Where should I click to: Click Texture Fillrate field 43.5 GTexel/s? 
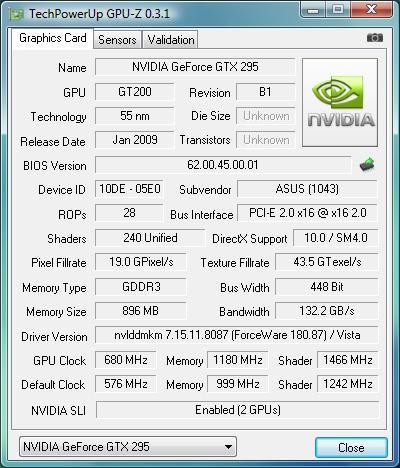[327, 262]
